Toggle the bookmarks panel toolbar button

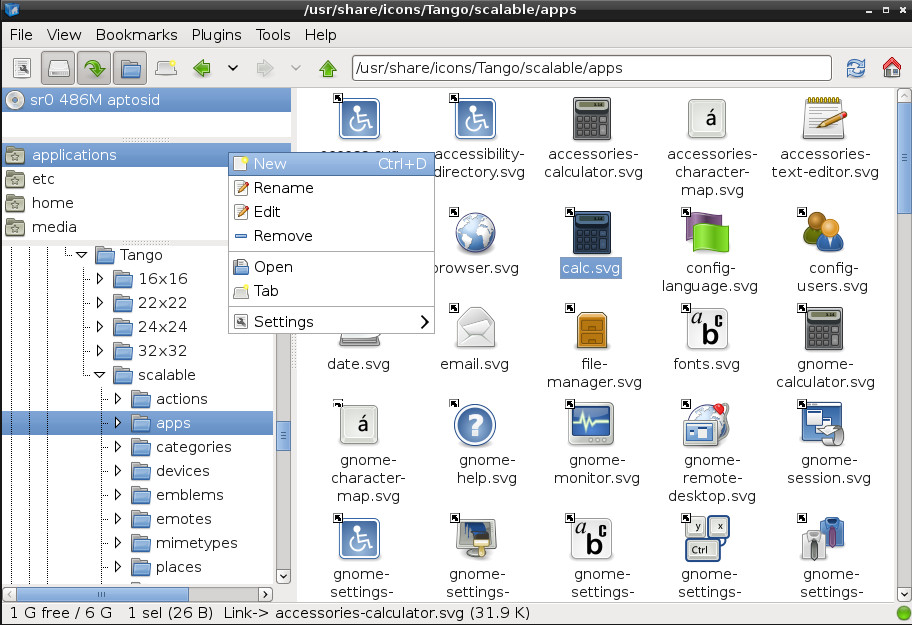[x=94, y=69]
